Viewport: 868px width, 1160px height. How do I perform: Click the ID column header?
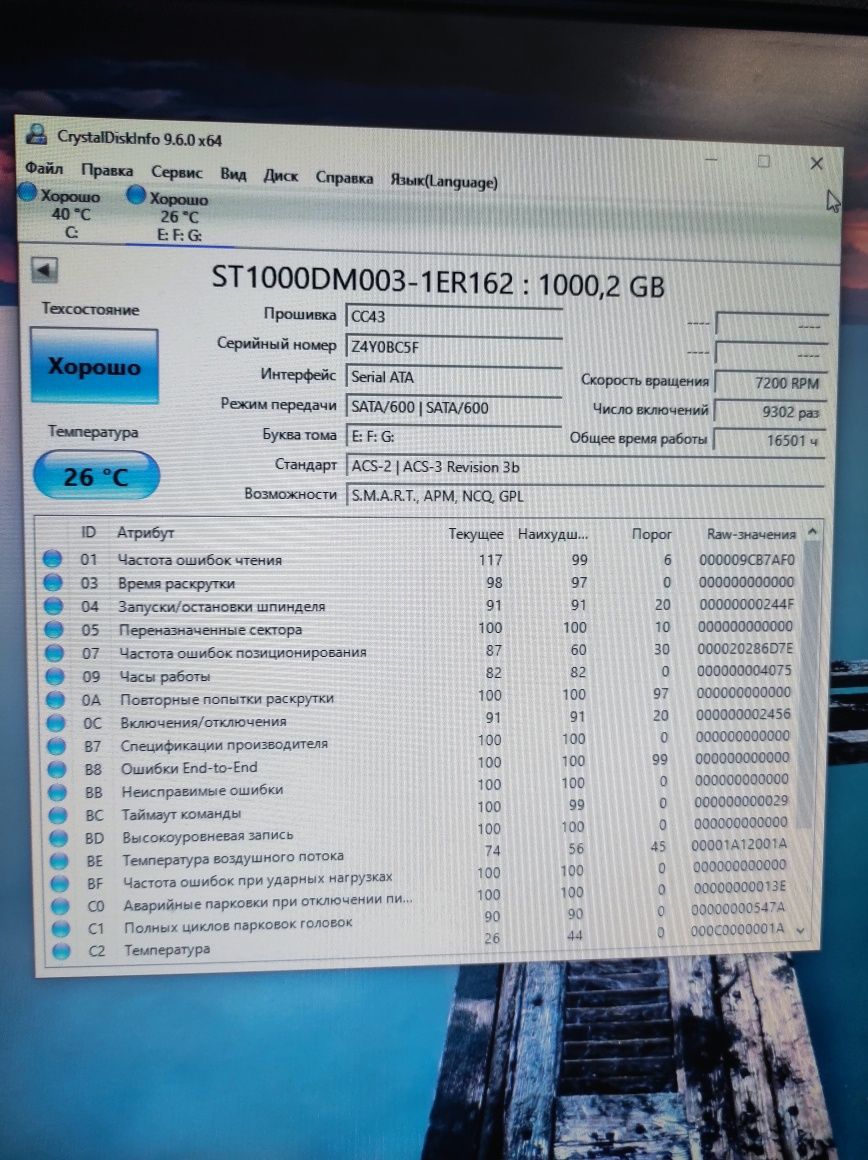pos(88,532)
